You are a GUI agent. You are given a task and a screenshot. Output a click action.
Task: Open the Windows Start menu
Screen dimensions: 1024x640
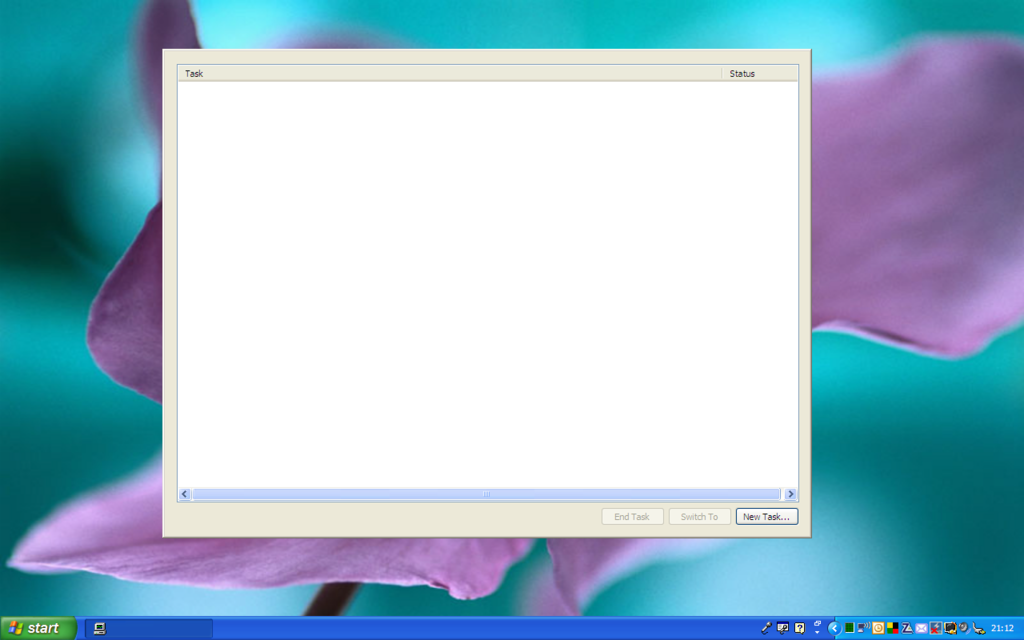pos(39,628)
